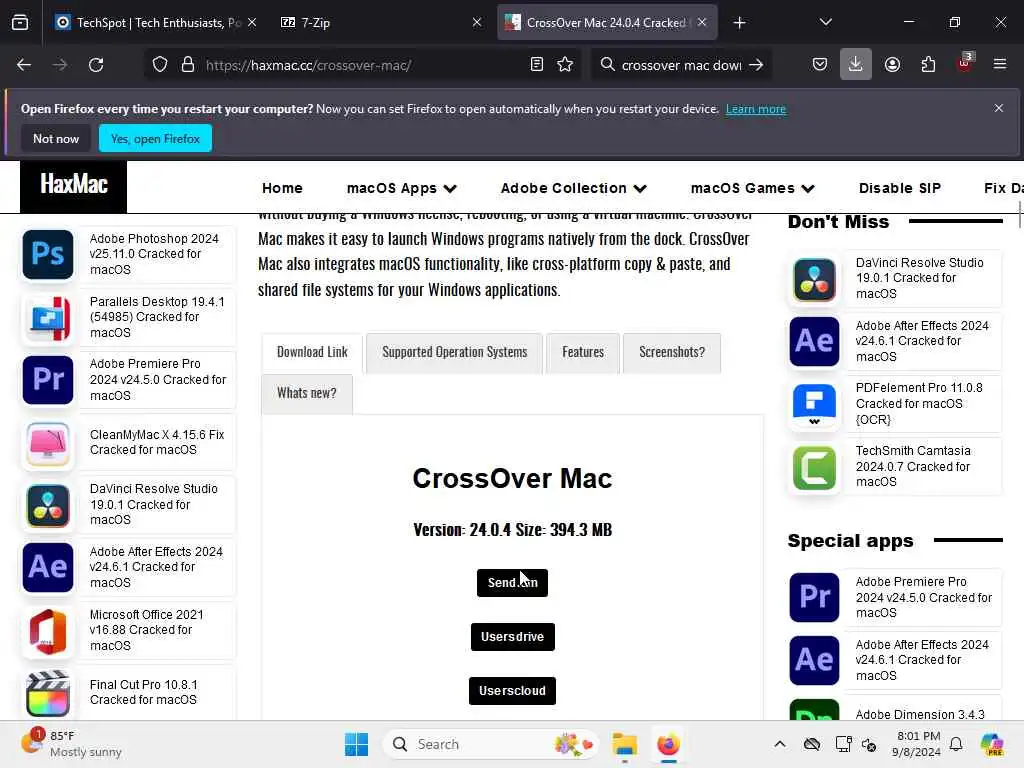
Task: Click the search magnifier icon in search box
Action: [x=607, y=65]
